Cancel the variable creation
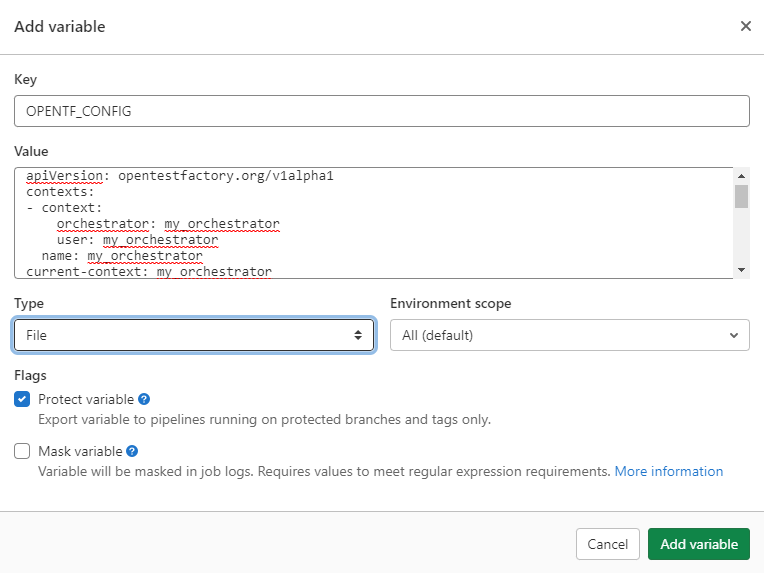Viewport: 764px width, 573px height. click(x=608, y=544)
